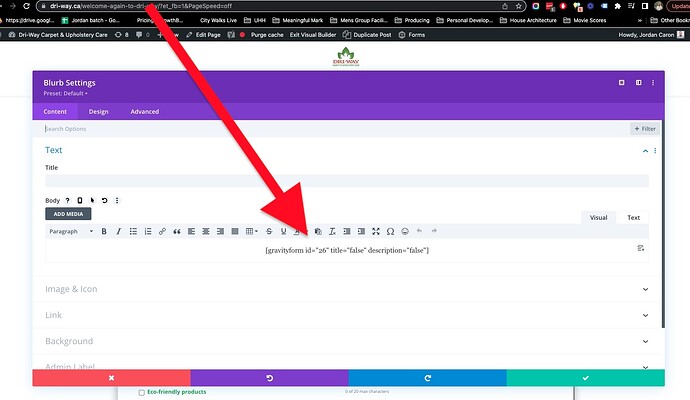The height and width of the screenshot is (400, 690).
Task: Open table insert dropdown in toolbar
Action: (x=252, y=231)
